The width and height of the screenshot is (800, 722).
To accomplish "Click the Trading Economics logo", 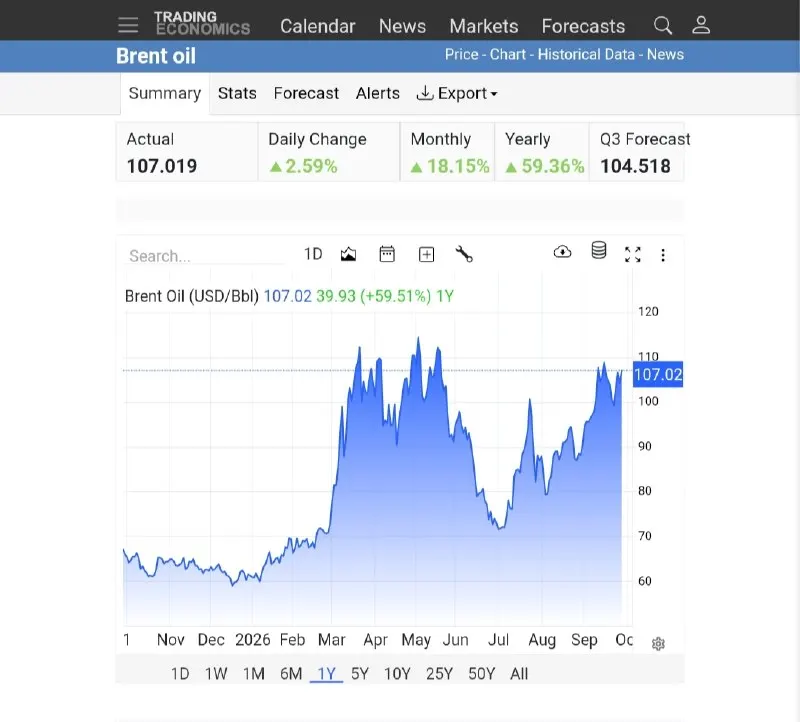I will click(203, 23).
